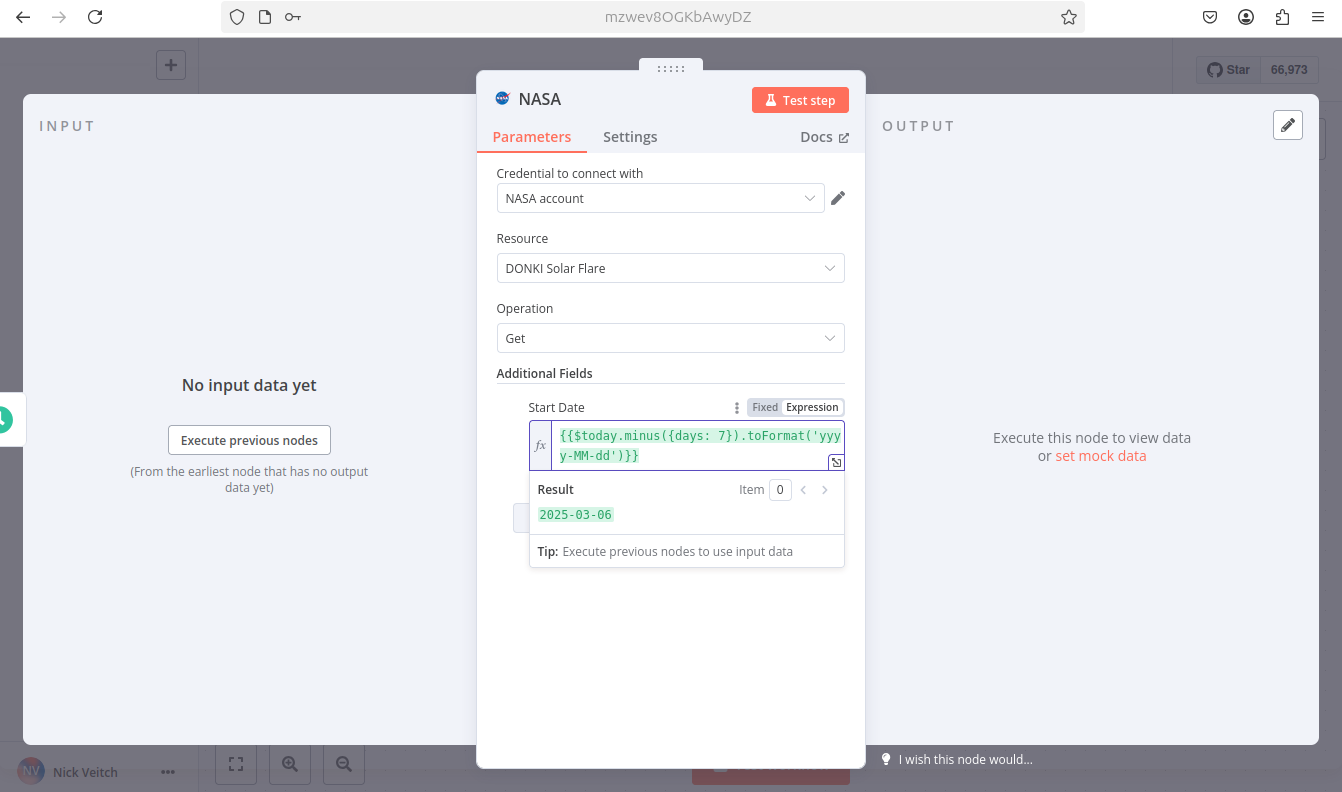Open the Operation Get dropdown
This screenshot has width=1342, height=792.
pyautogui.click(x=671, y=338)
